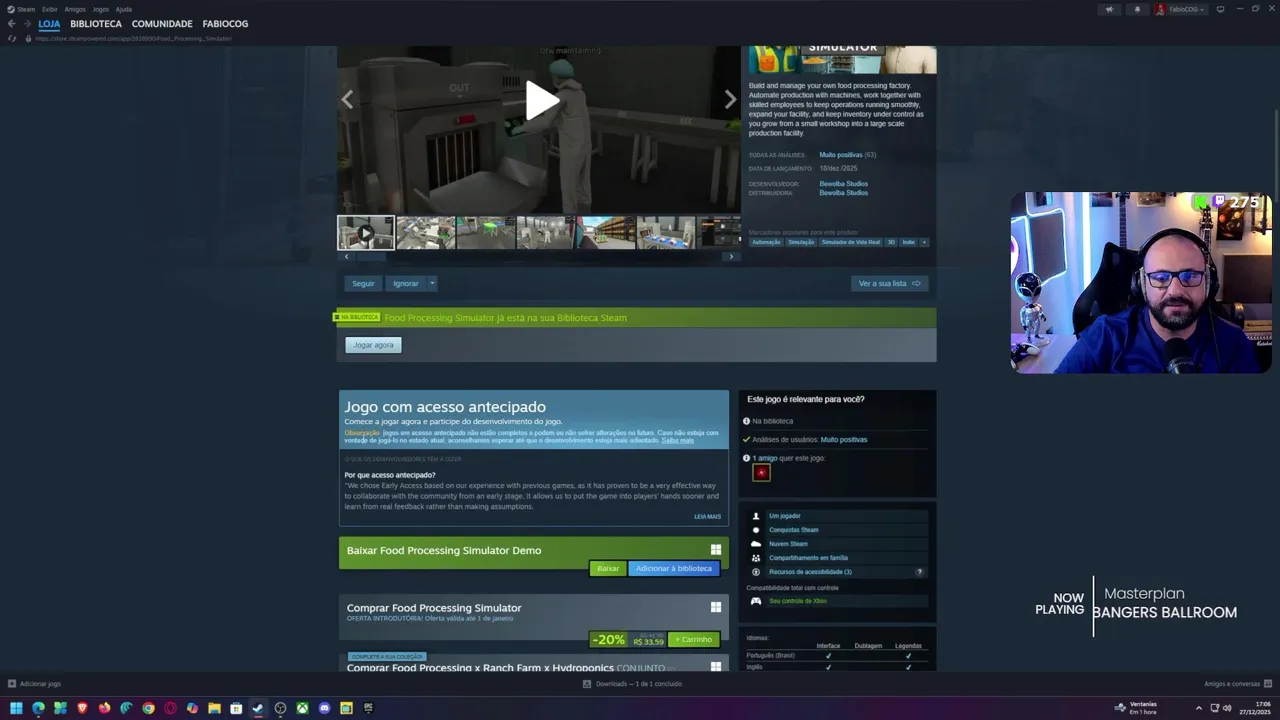Switch to the BIBLIOTECA tab
This screenshot has width=1280, height=720.
pos(96,24)
